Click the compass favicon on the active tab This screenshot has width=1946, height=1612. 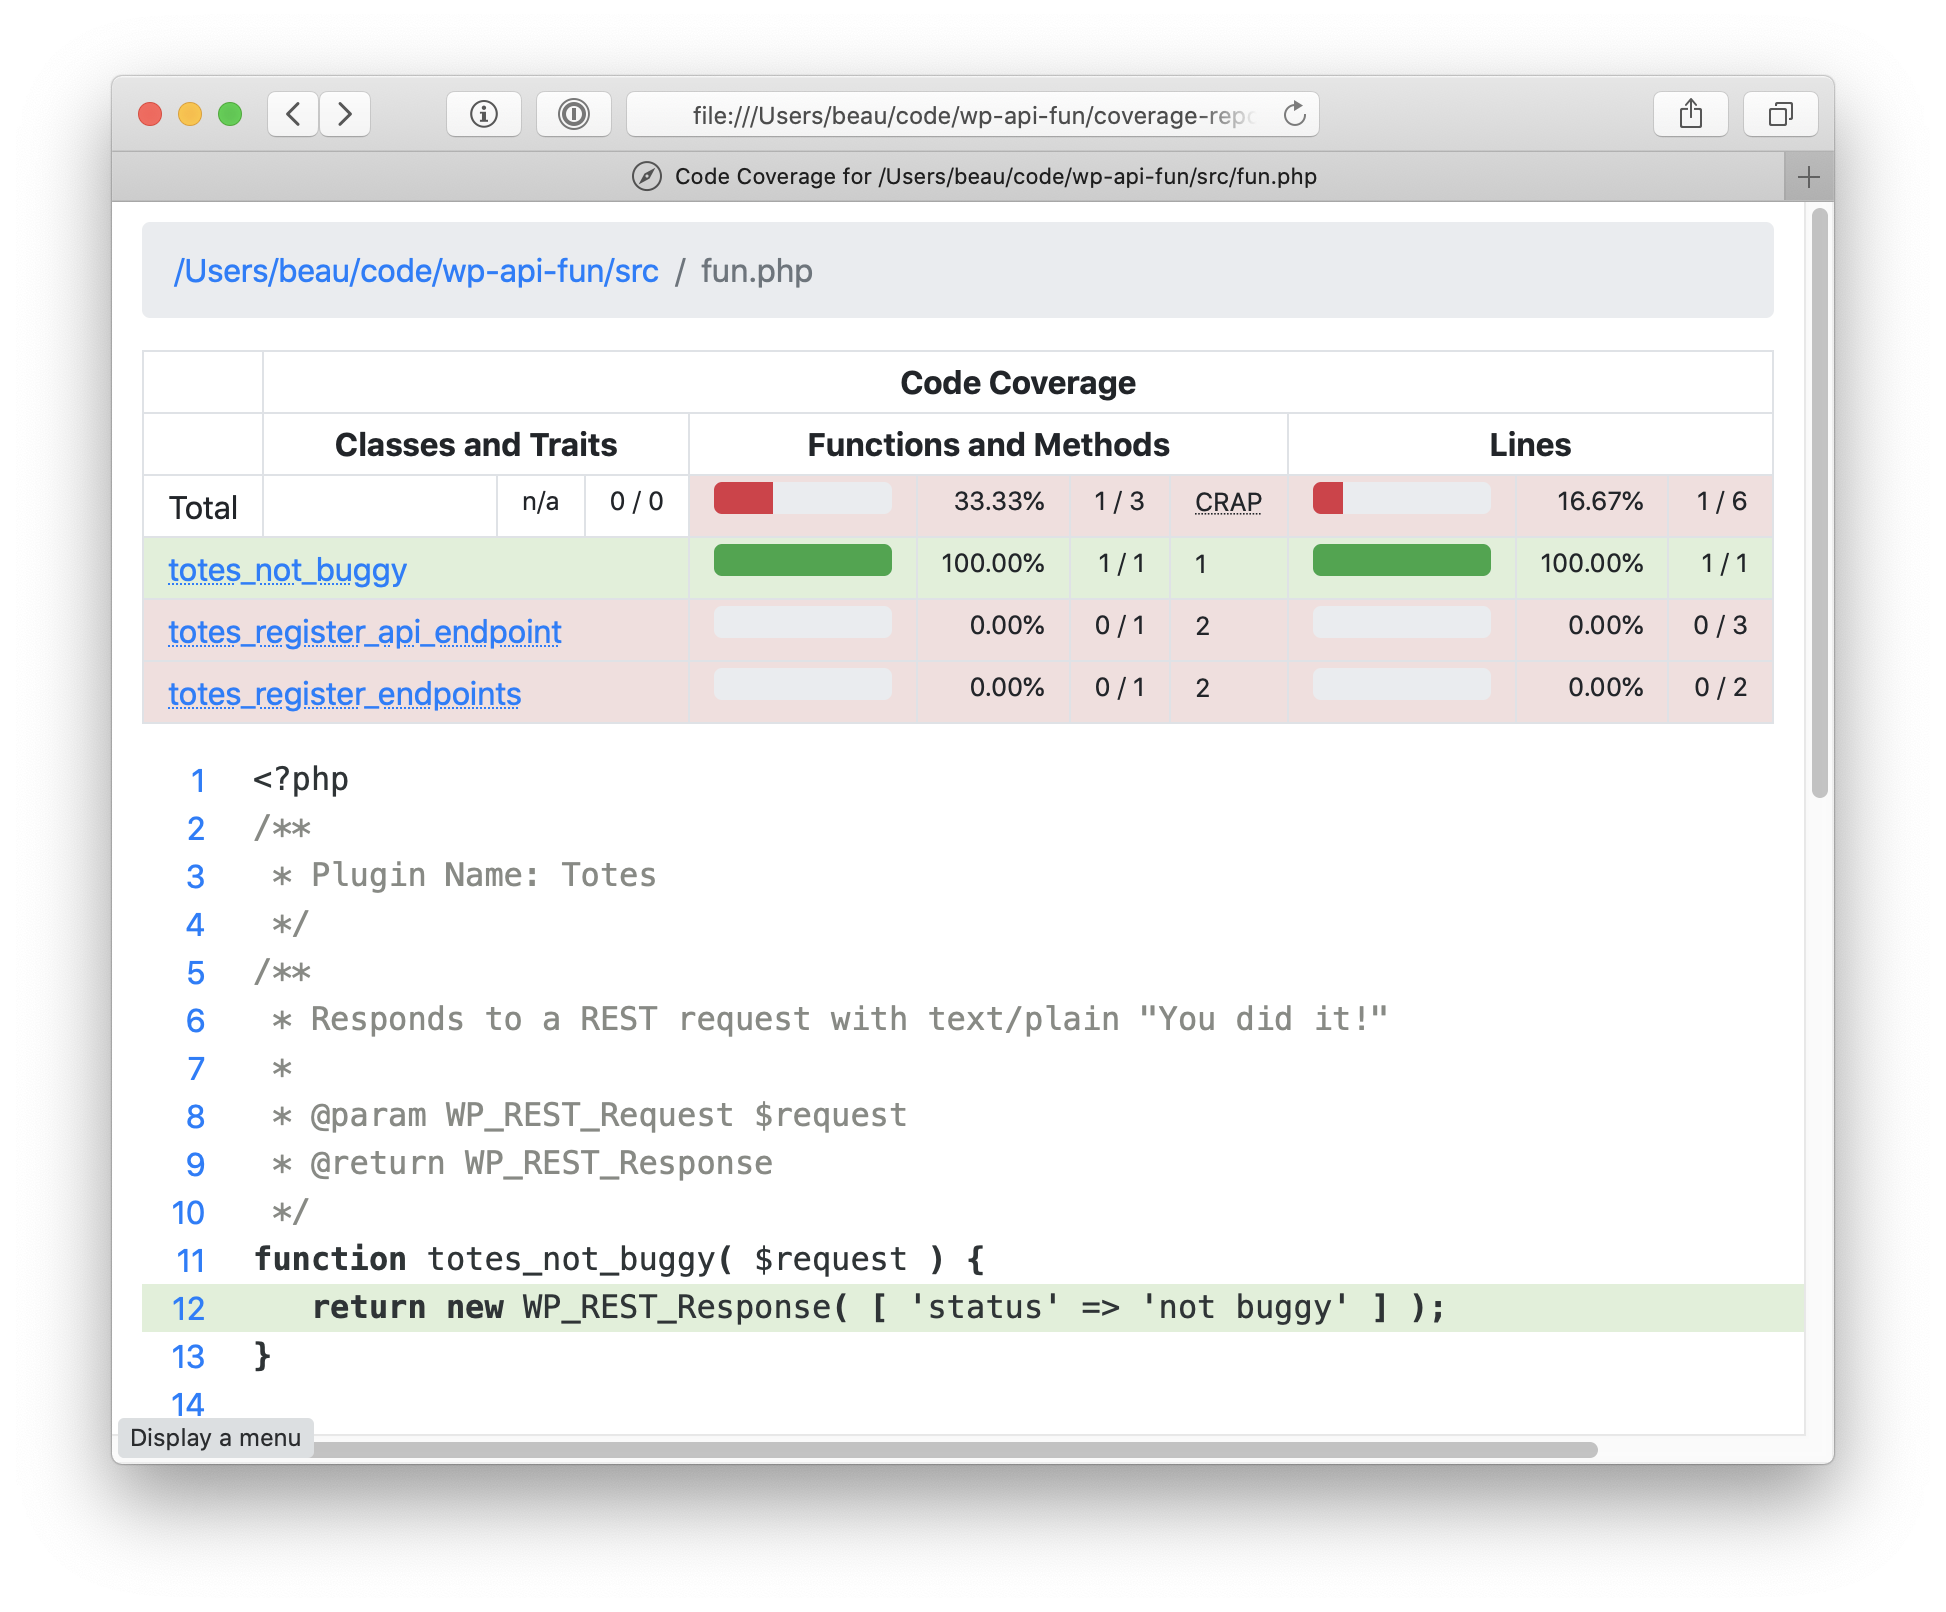pyautogui.click(x=648, y=177)
